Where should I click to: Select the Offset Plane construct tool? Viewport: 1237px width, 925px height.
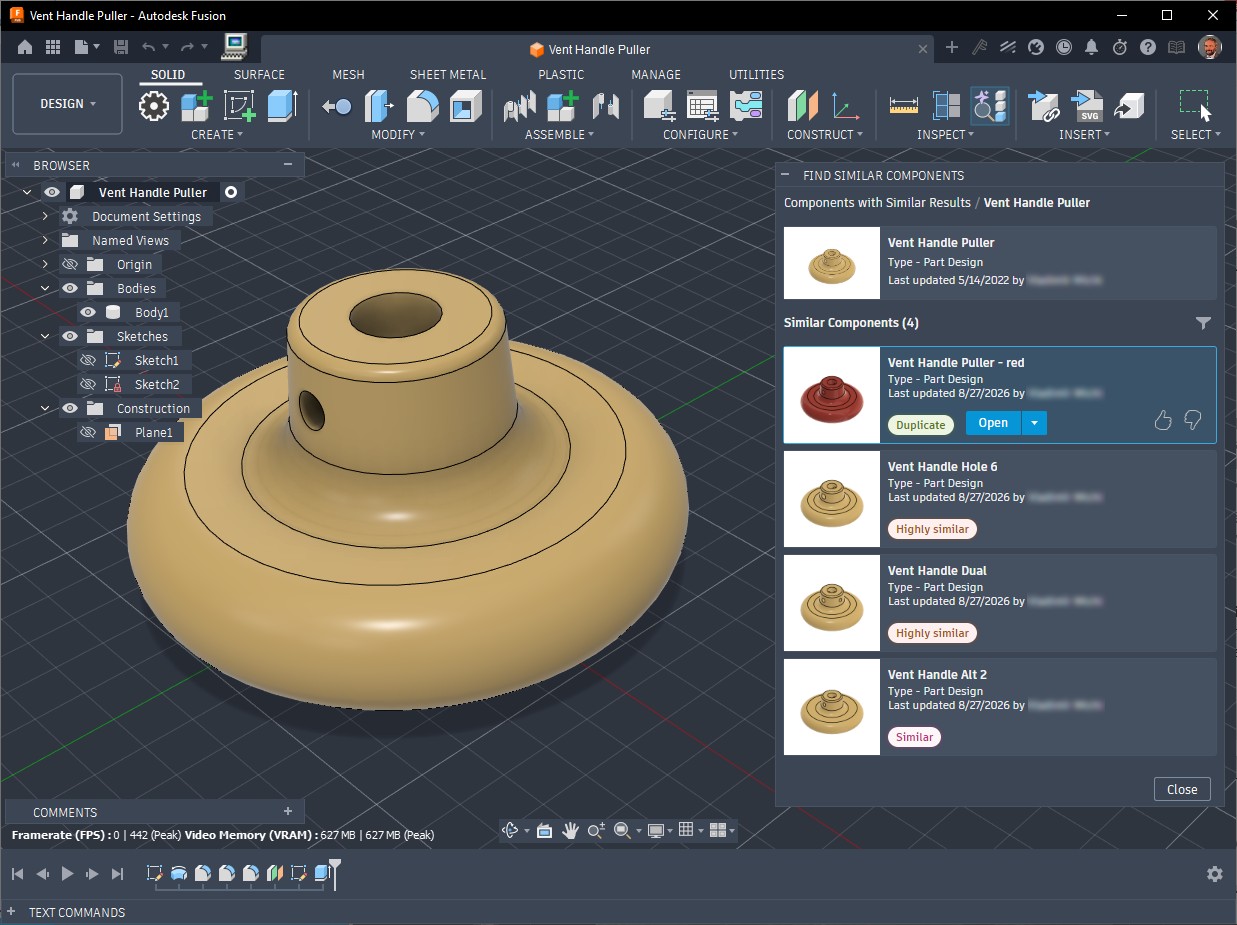coord(802,105)
